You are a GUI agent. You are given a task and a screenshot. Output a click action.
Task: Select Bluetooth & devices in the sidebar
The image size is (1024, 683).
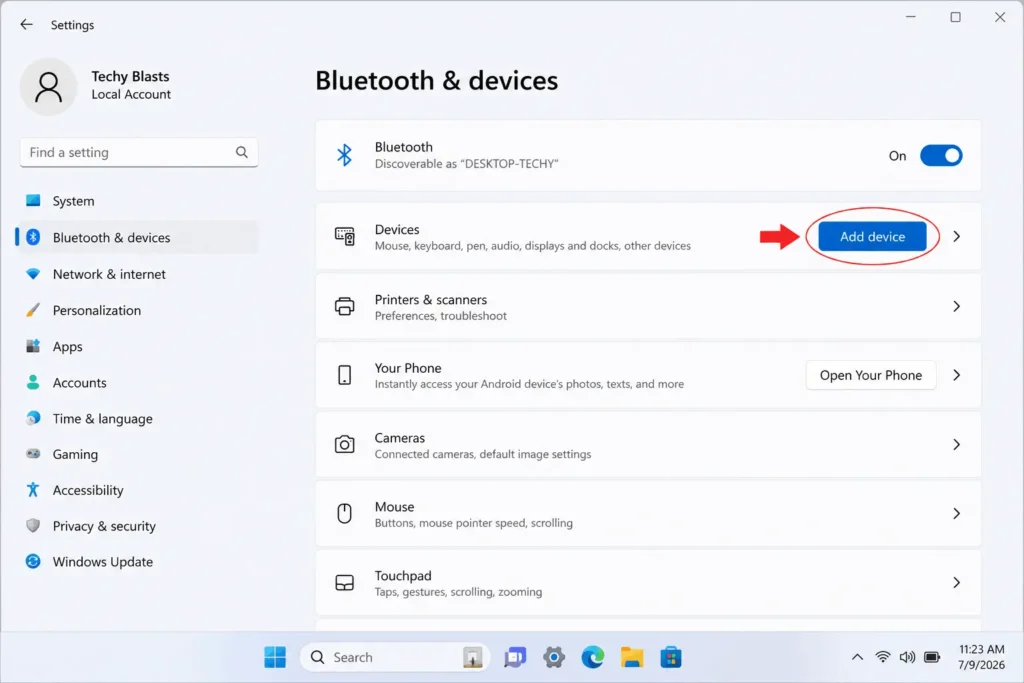point(138,238)
